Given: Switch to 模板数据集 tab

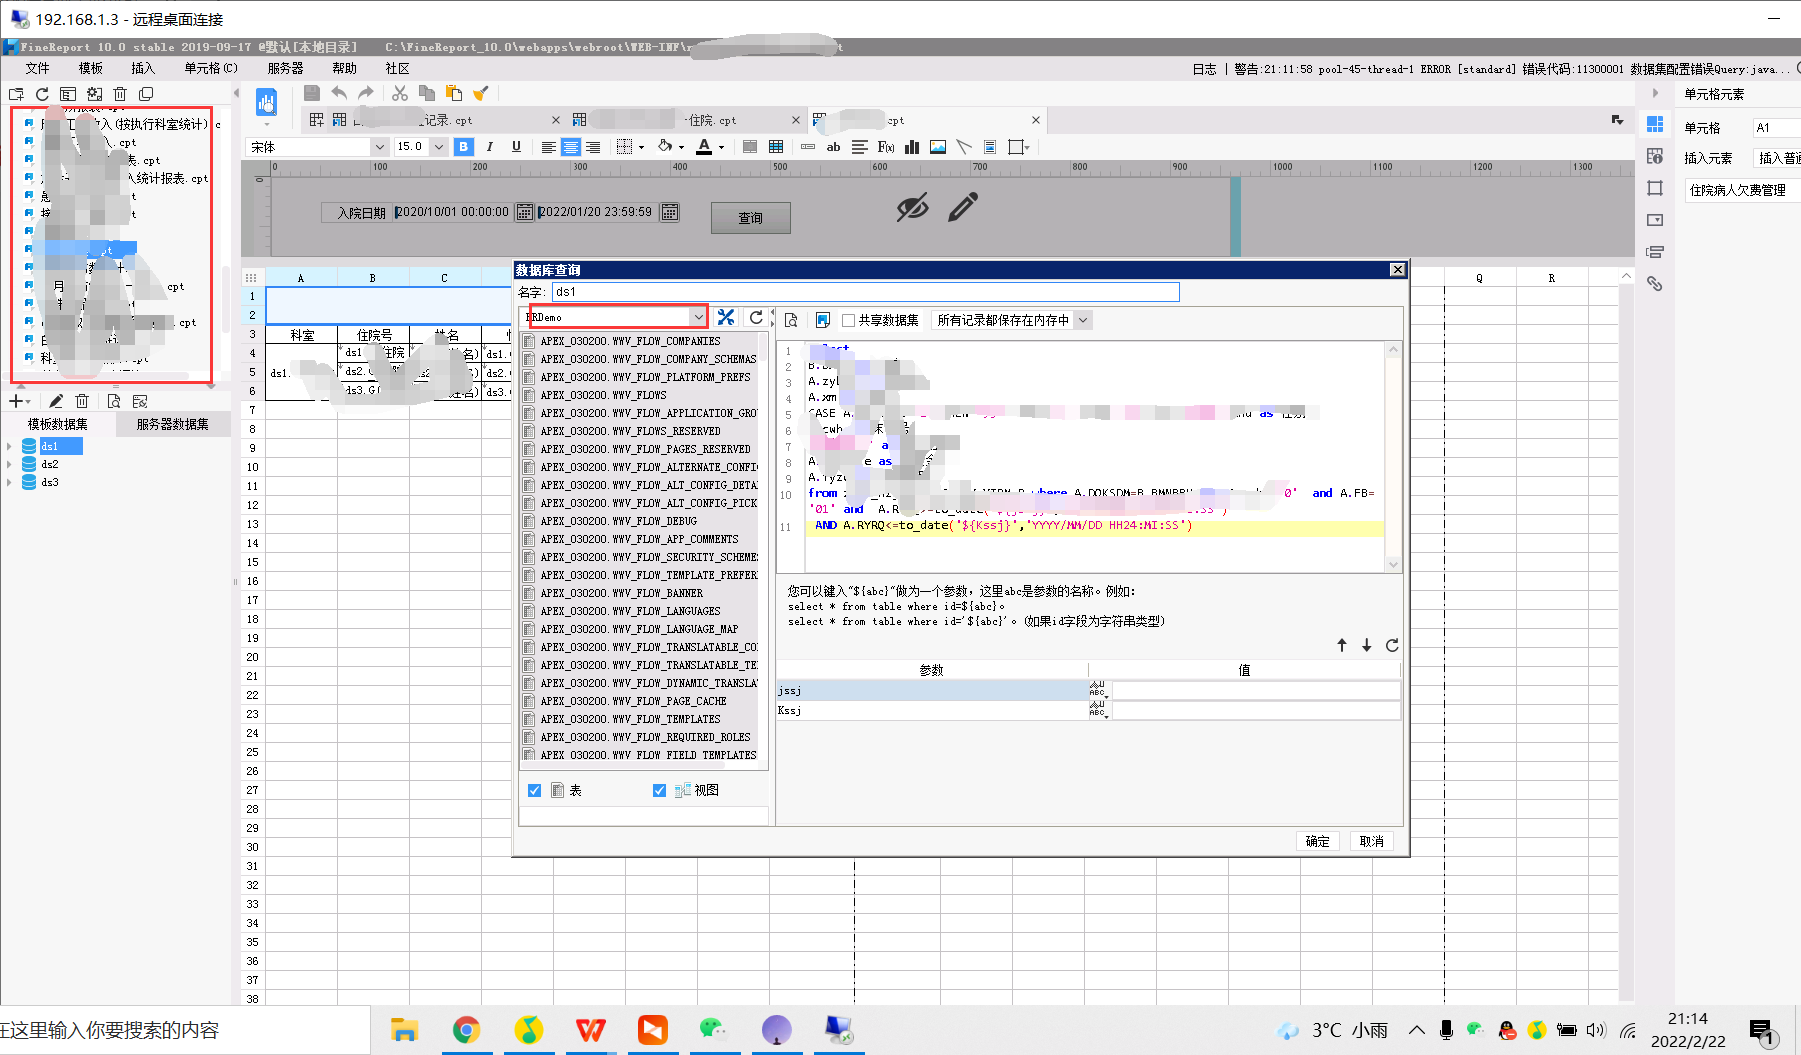Looking at the screenshot, I should [57, 424].
